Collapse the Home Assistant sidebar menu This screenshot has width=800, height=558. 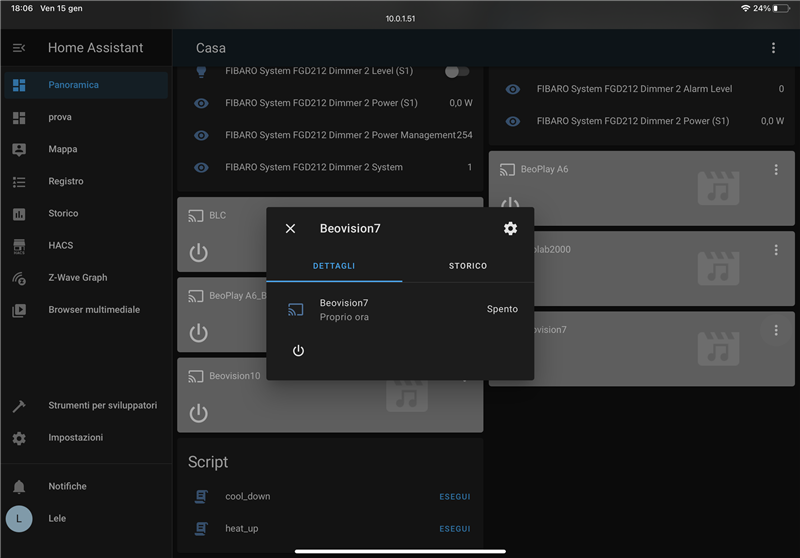click(x=19, y=48)
